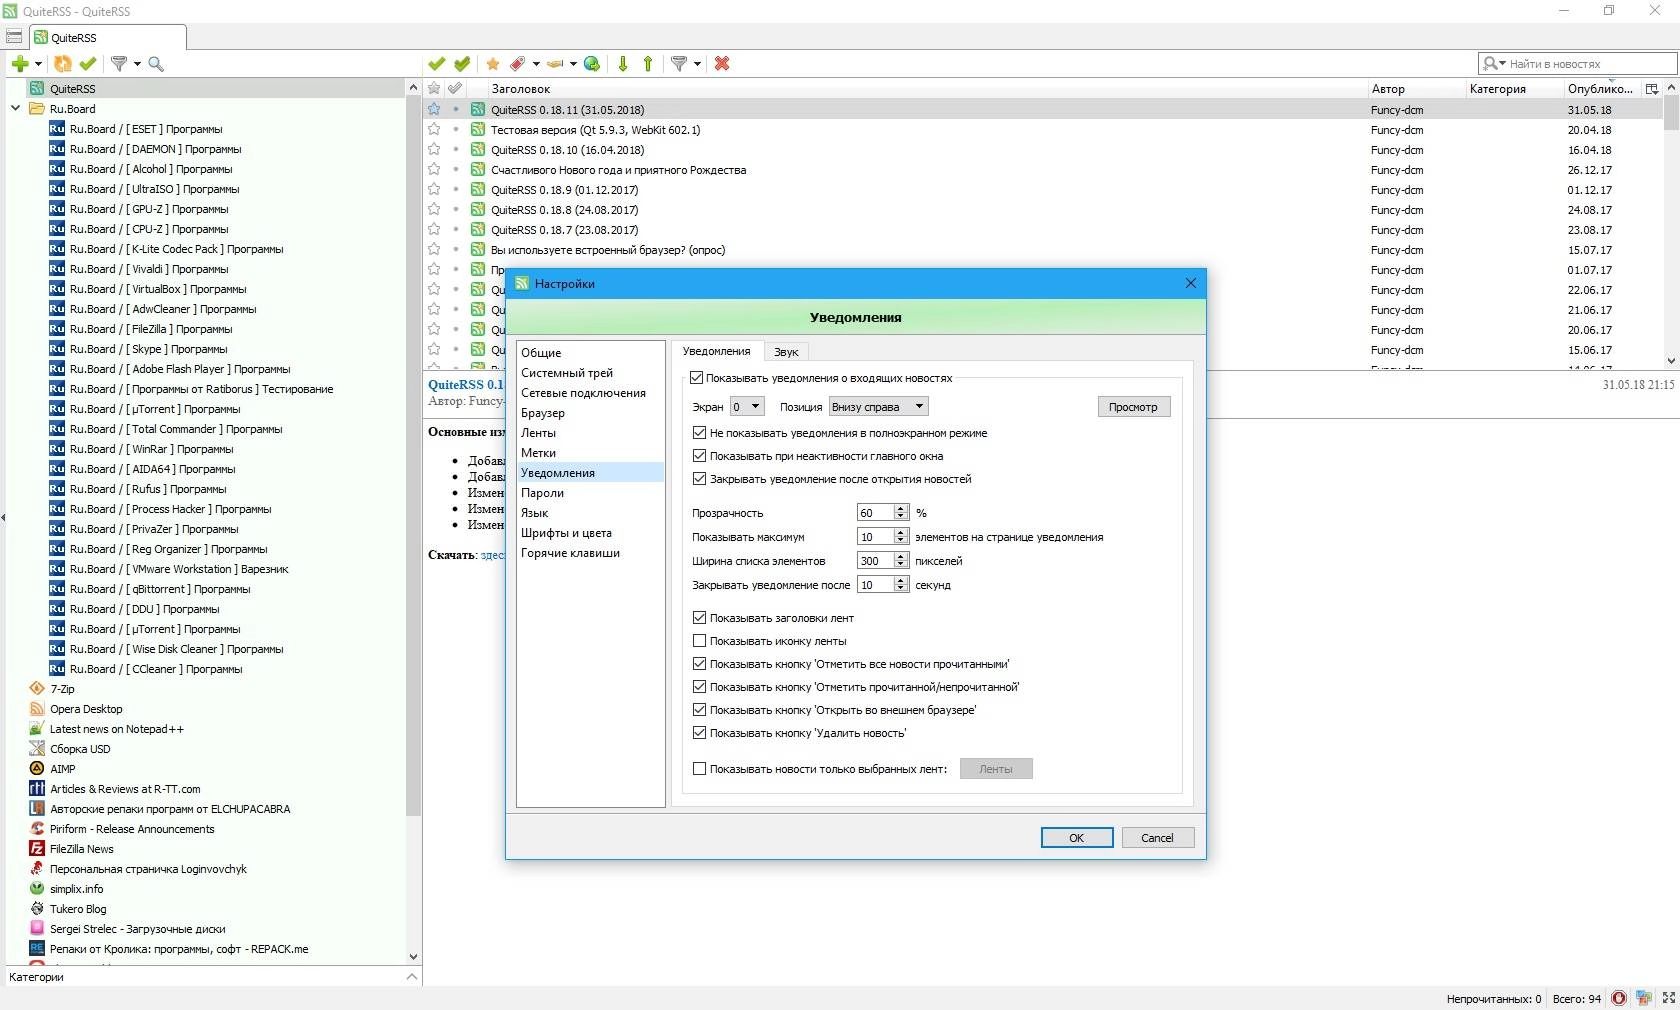Image resolution: width=1680 pixels, height=1010 pixels.
Task: Click the status bar icon left of fullscreen
Action: [1644, 998]
